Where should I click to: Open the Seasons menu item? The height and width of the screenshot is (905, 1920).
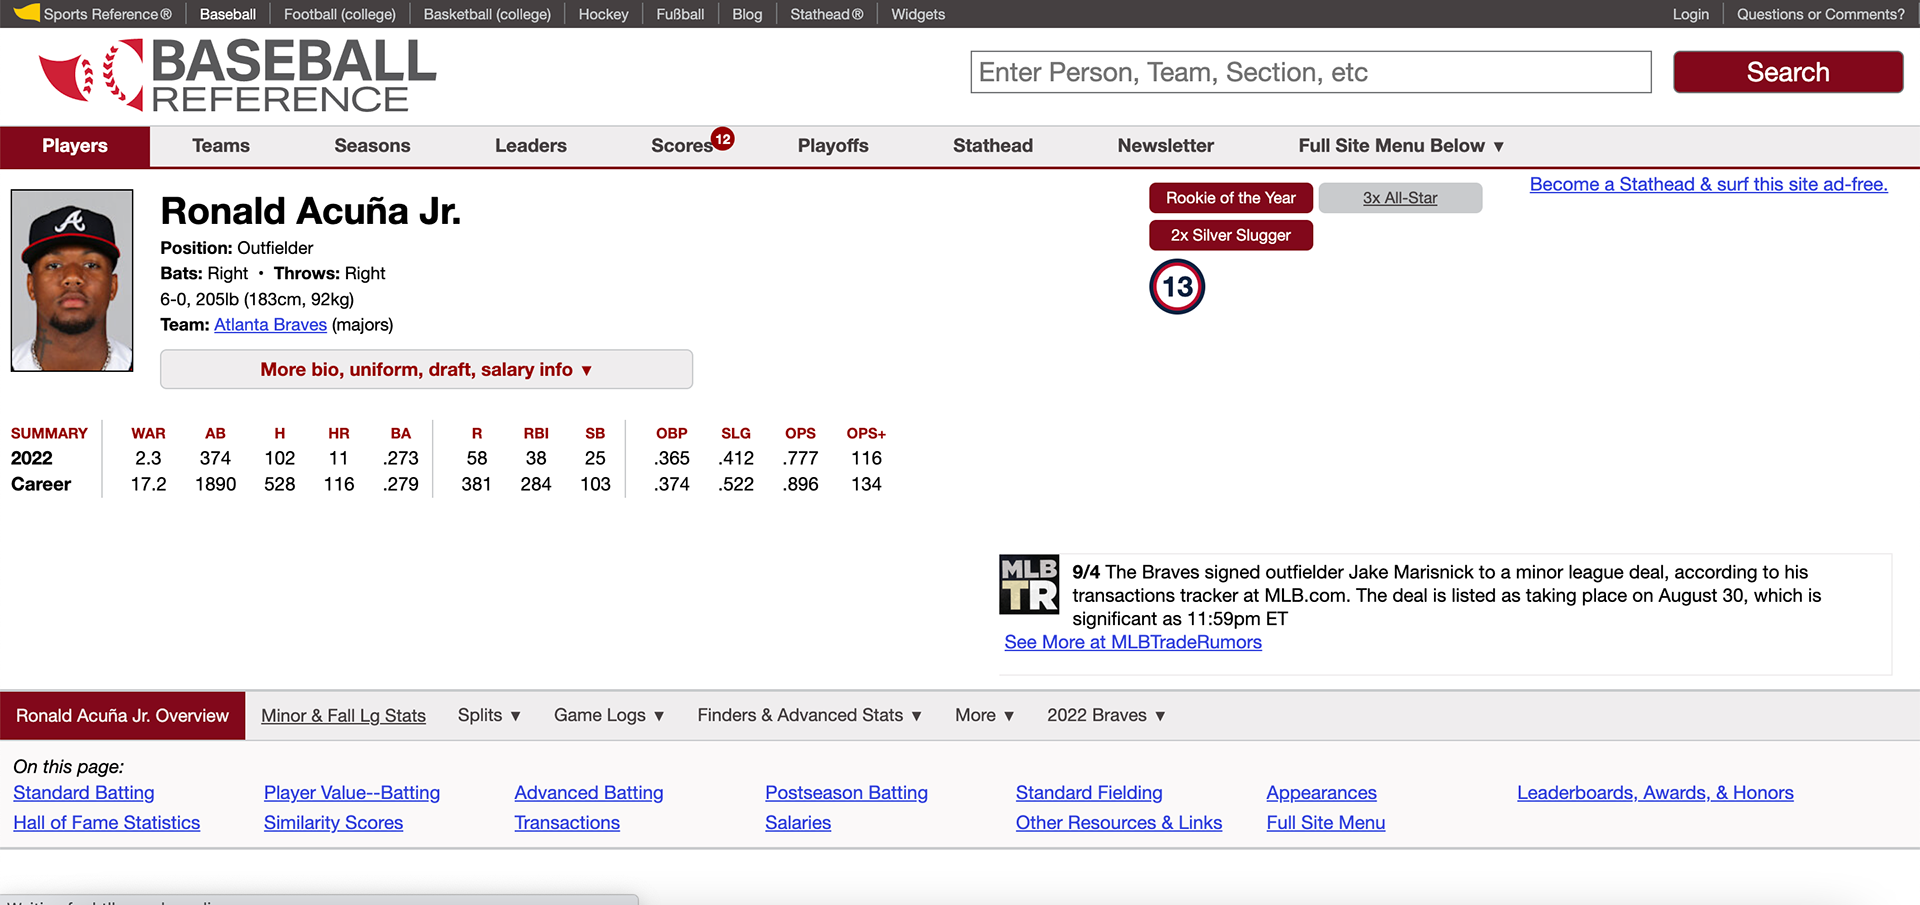[x=372, y=146]
